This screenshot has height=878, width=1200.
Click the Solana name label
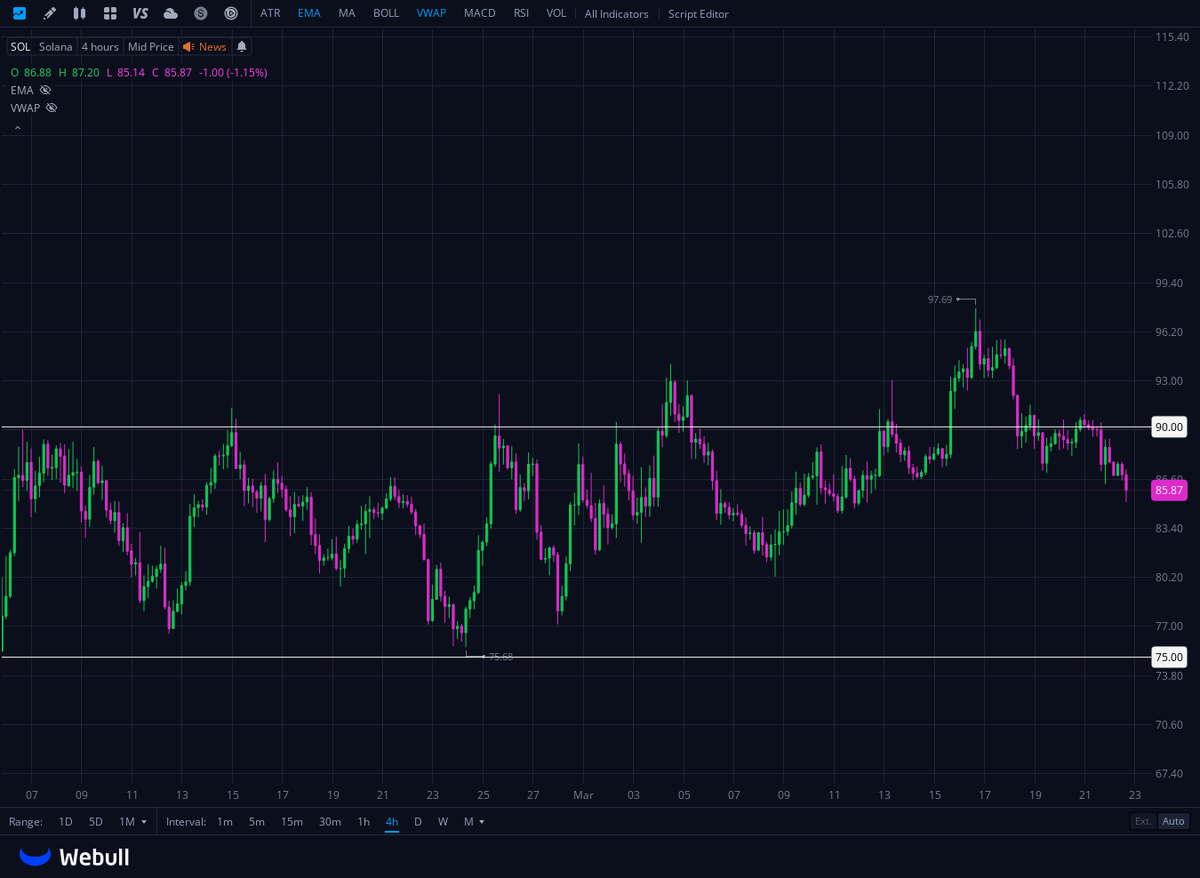(x=56, y=47)
